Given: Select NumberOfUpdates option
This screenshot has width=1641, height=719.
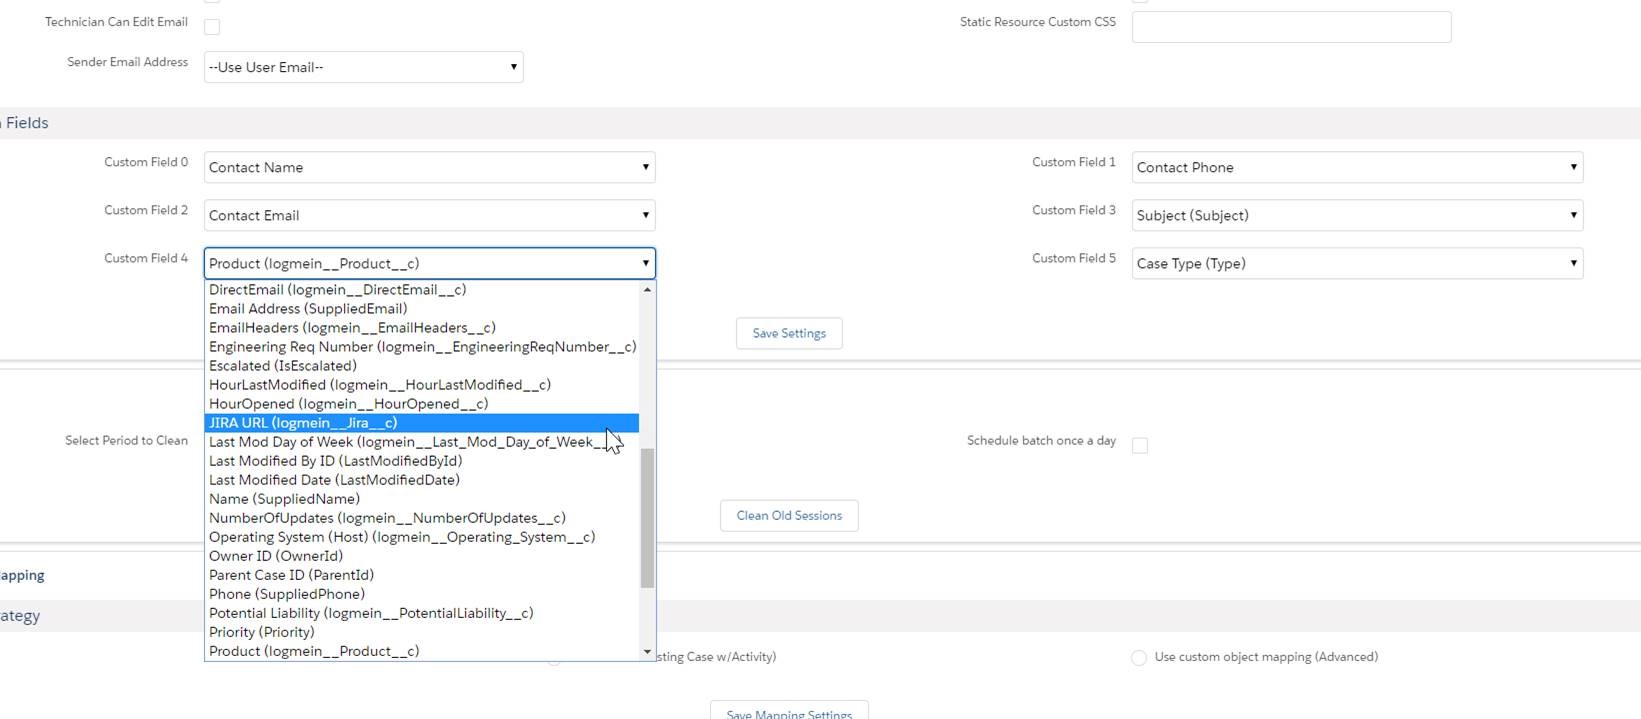Looking at the screenshot, I should pos(421,518).
